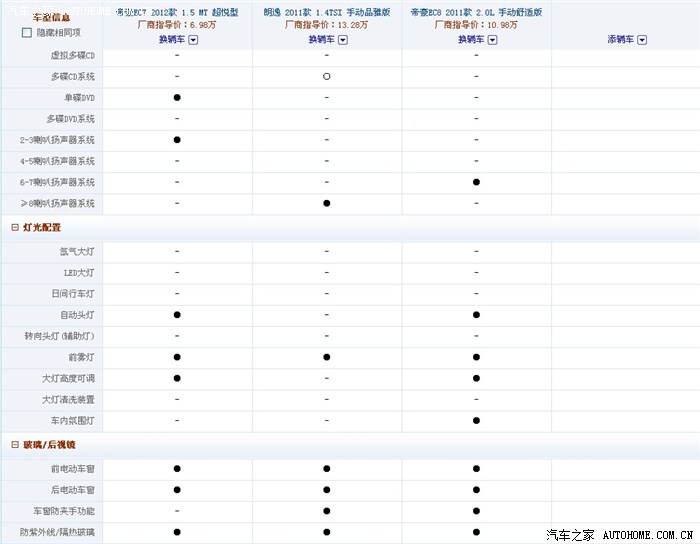Image resolution: width=700 pixels, height=544 pixels.
Task: Click the EC8 dot in 6-7喇叭扬声器系统 row
Action: [x=476, y=182]
